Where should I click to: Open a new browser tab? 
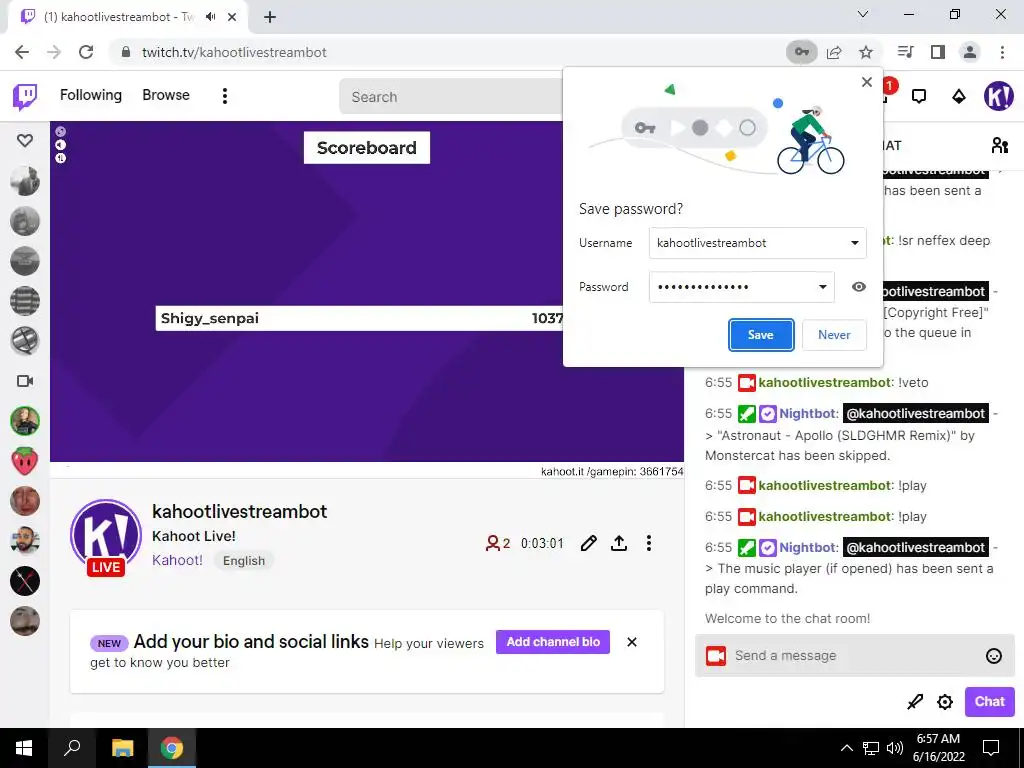point(270,18)
